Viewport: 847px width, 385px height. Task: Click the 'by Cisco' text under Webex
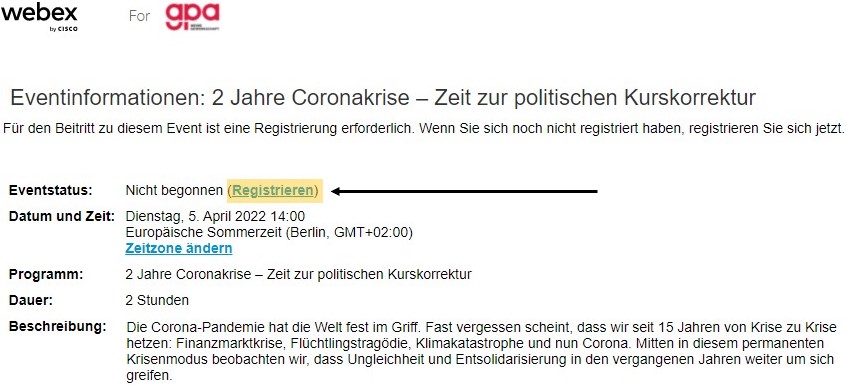(63, 29)
